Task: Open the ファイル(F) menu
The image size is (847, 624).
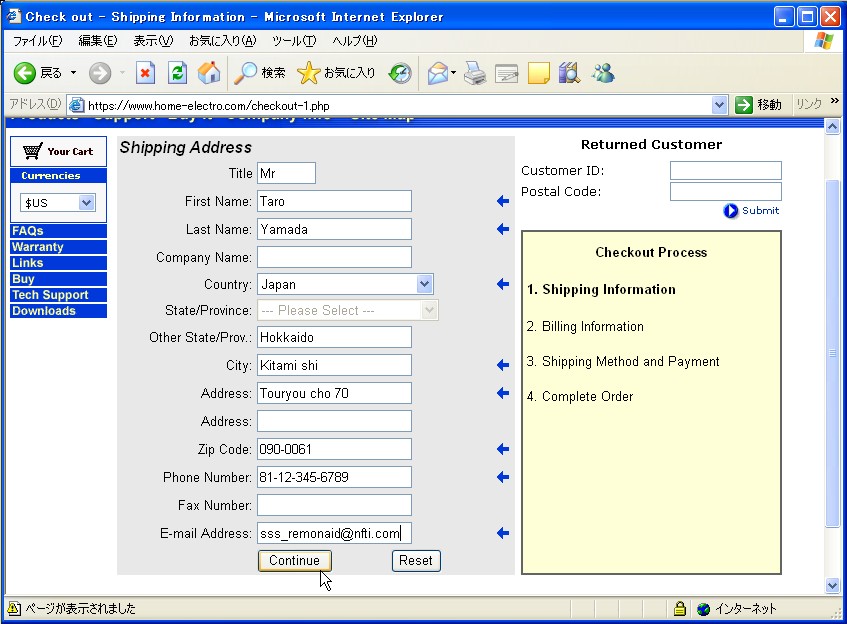Action: click(37, 41)
